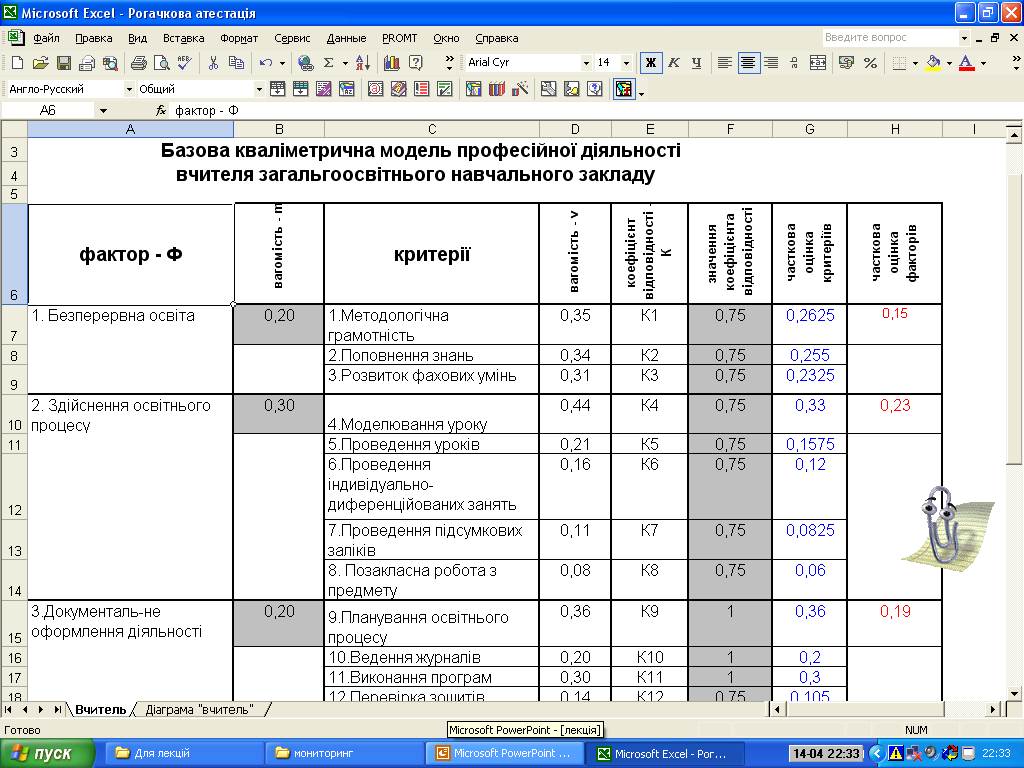
Task: Click the AutoSum sigma icon
Action: [328, 63]
